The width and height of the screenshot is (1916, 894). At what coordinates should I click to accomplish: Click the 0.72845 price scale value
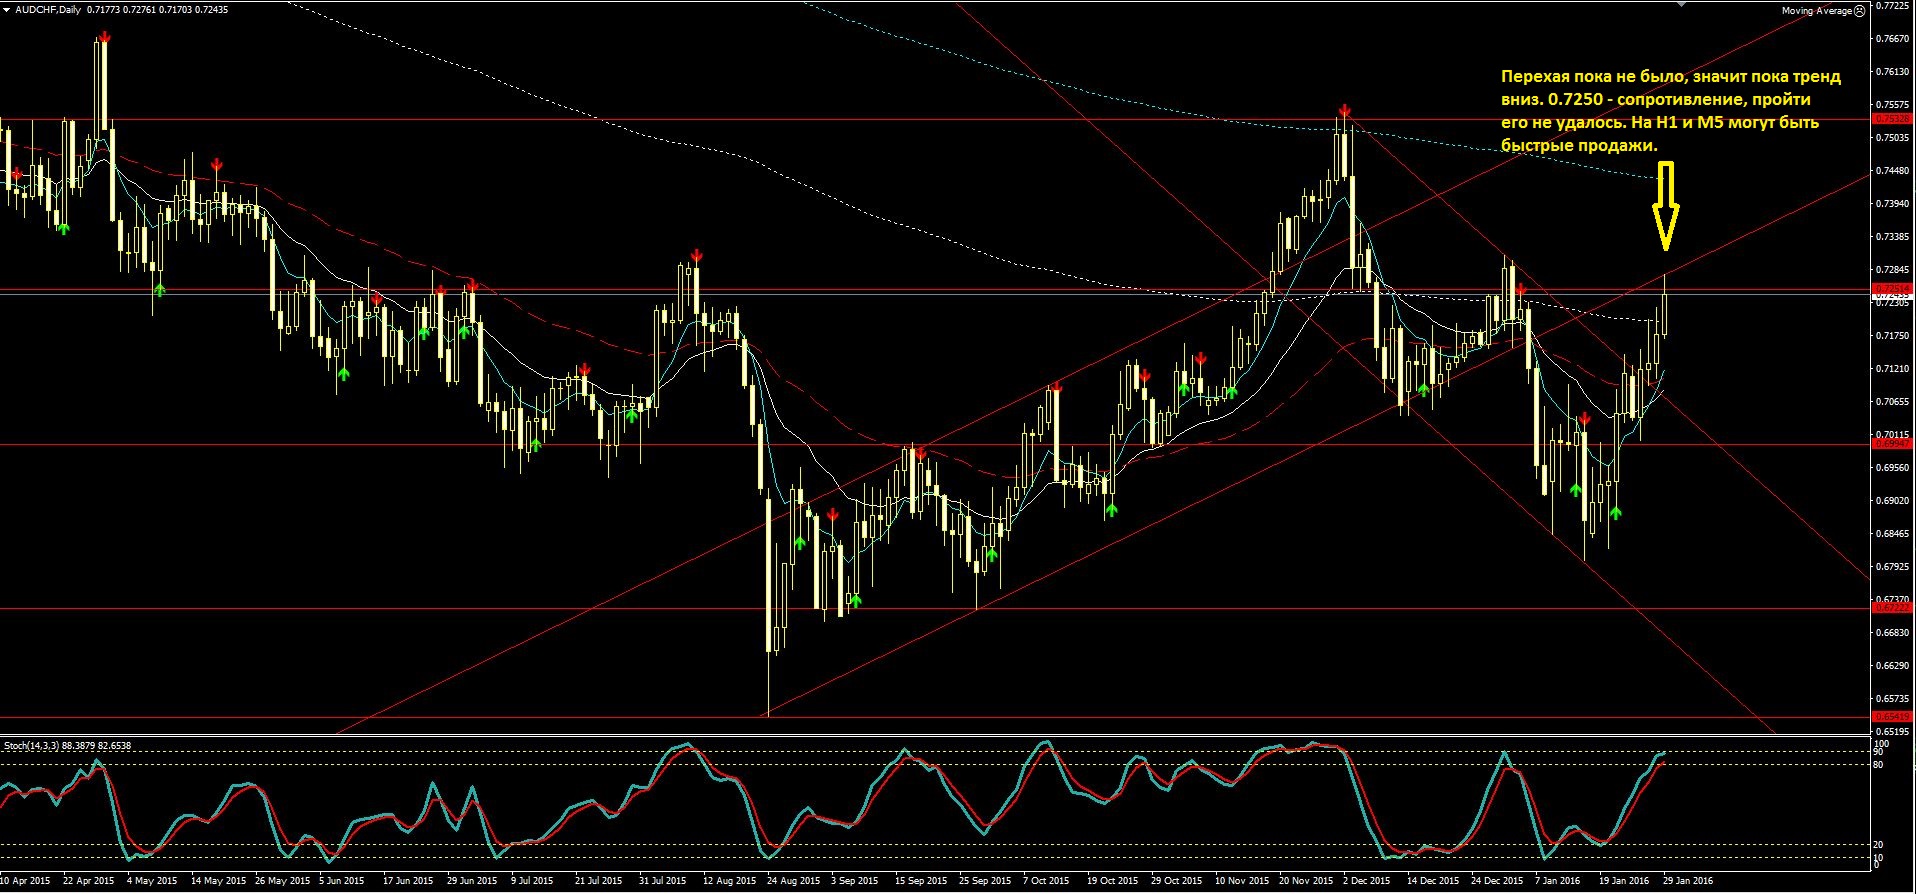(1891, 270)
